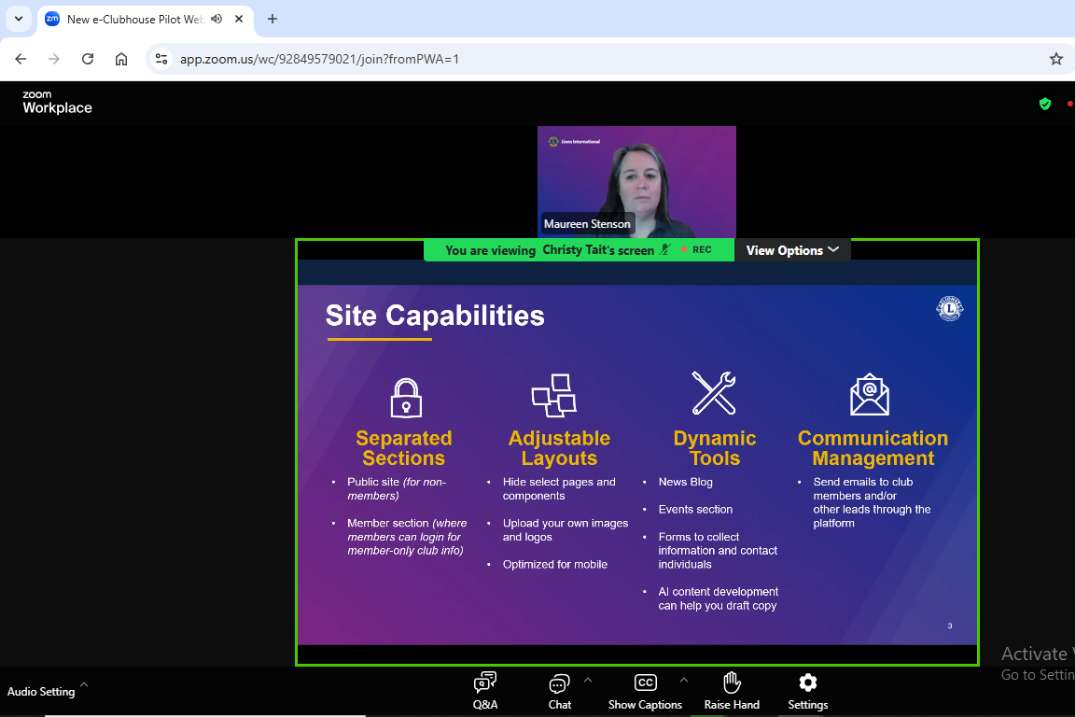Open the browser tab search dropdown
1075x717 pixels.
click(x=18, y=19)
